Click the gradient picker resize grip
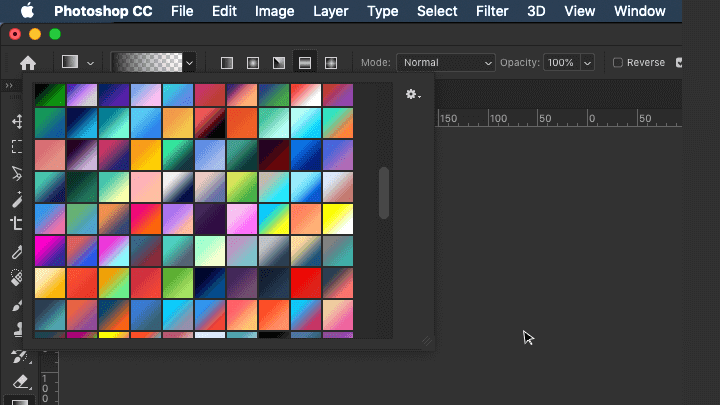720x405 pixels. [427, 341]
